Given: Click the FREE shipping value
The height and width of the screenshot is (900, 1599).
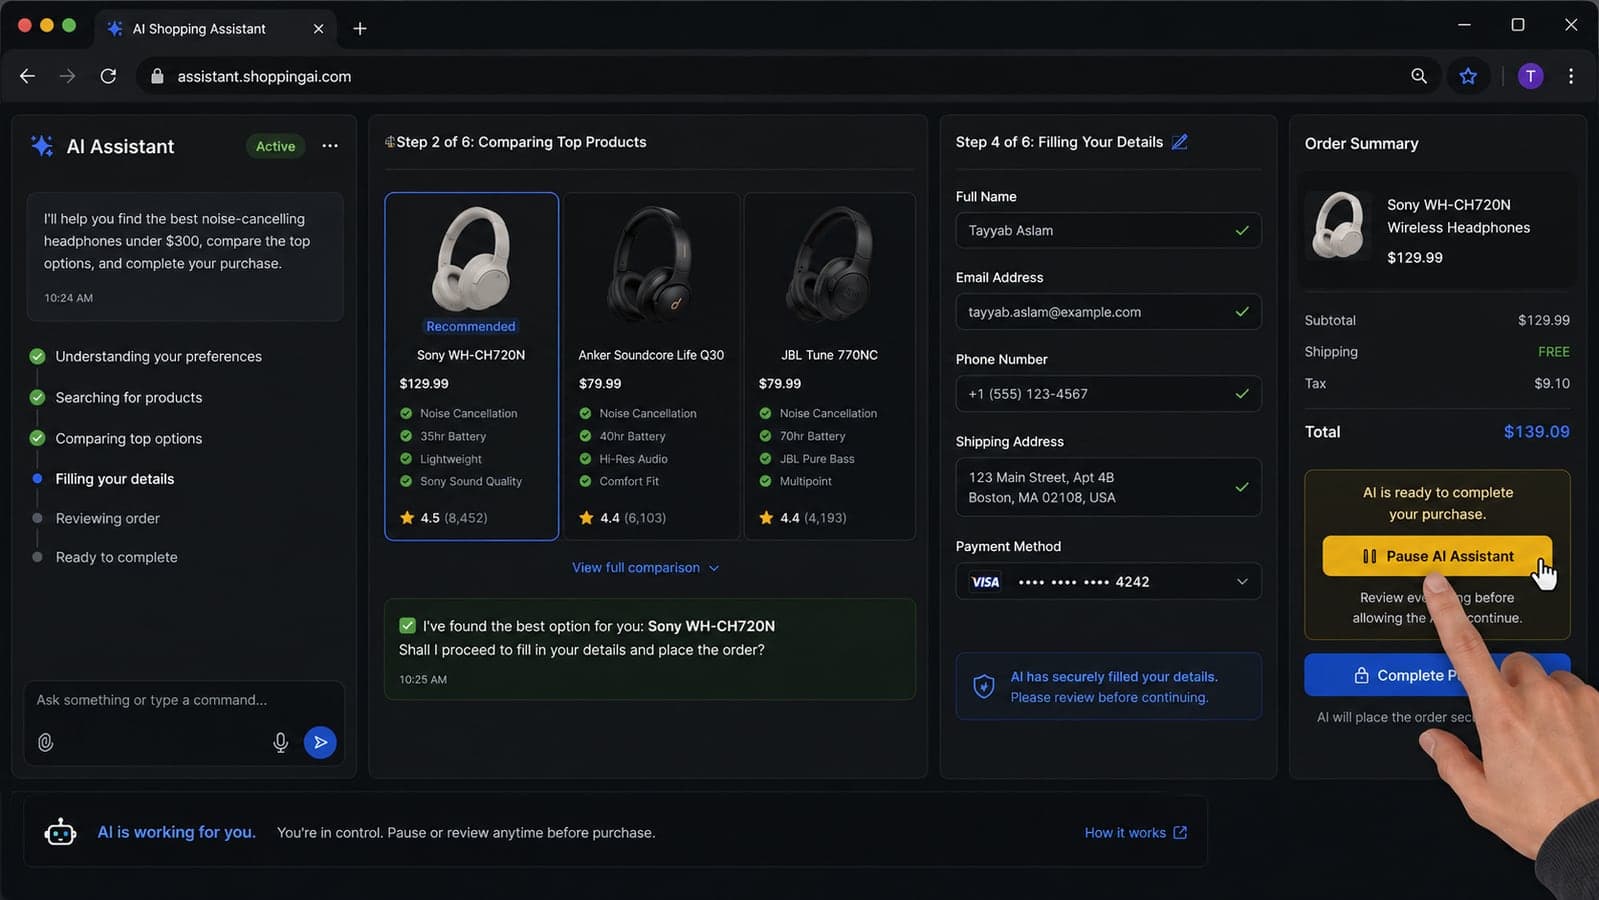Looking at the screenshot, I should pyautogui.click(x=1553, y=352).
